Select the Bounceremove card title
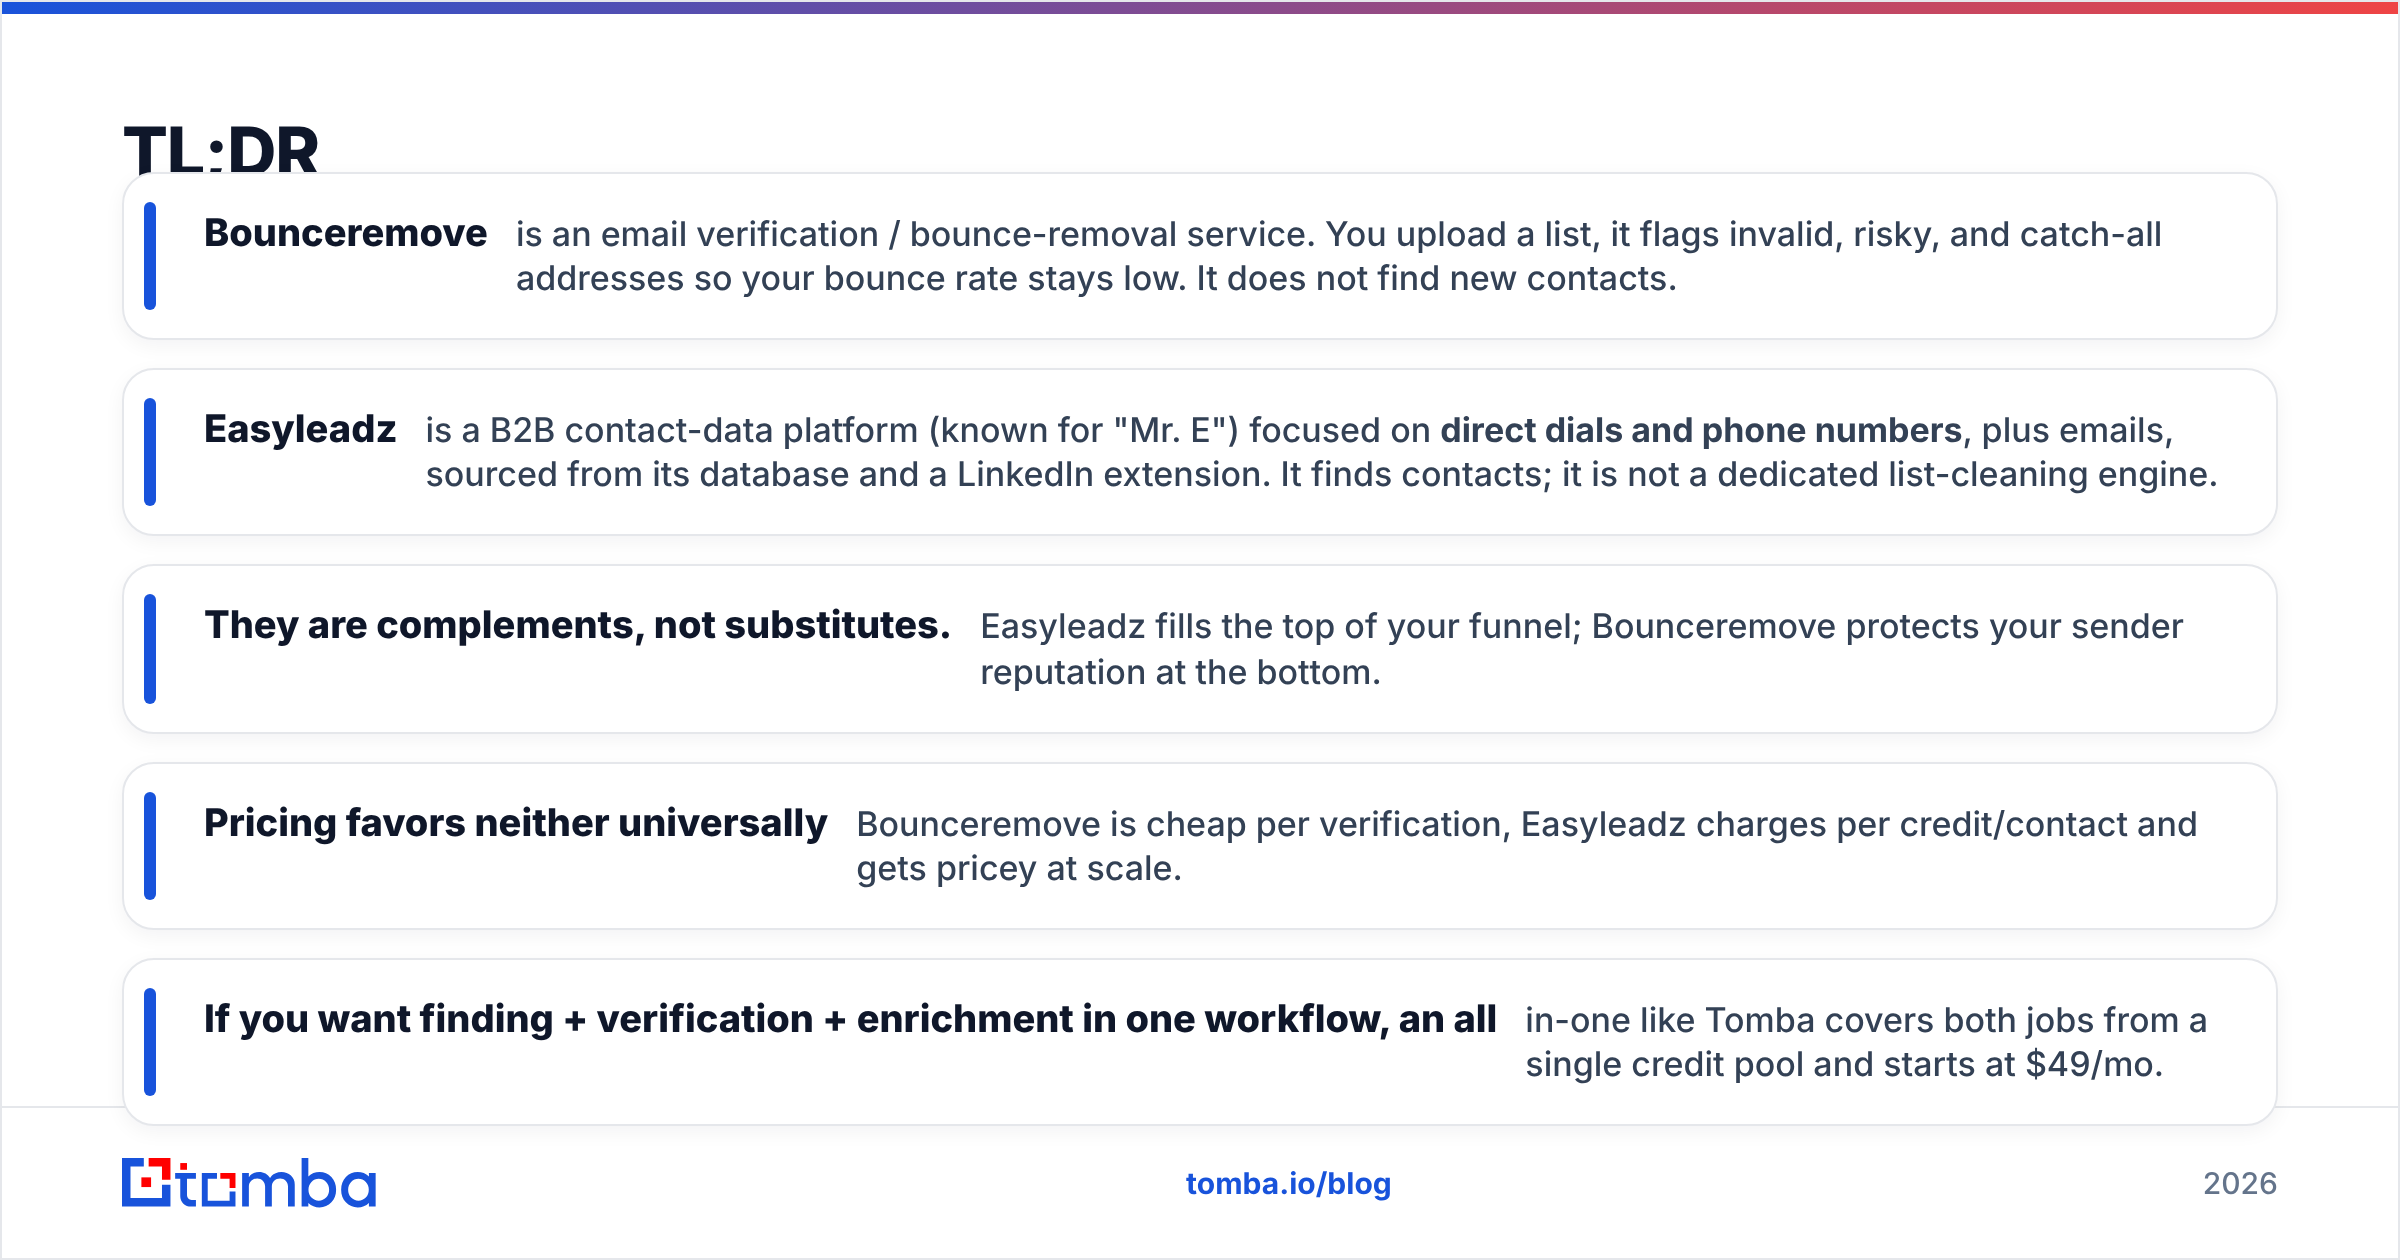Screen dimensions: 2400x1260 [x=345, y=233]
